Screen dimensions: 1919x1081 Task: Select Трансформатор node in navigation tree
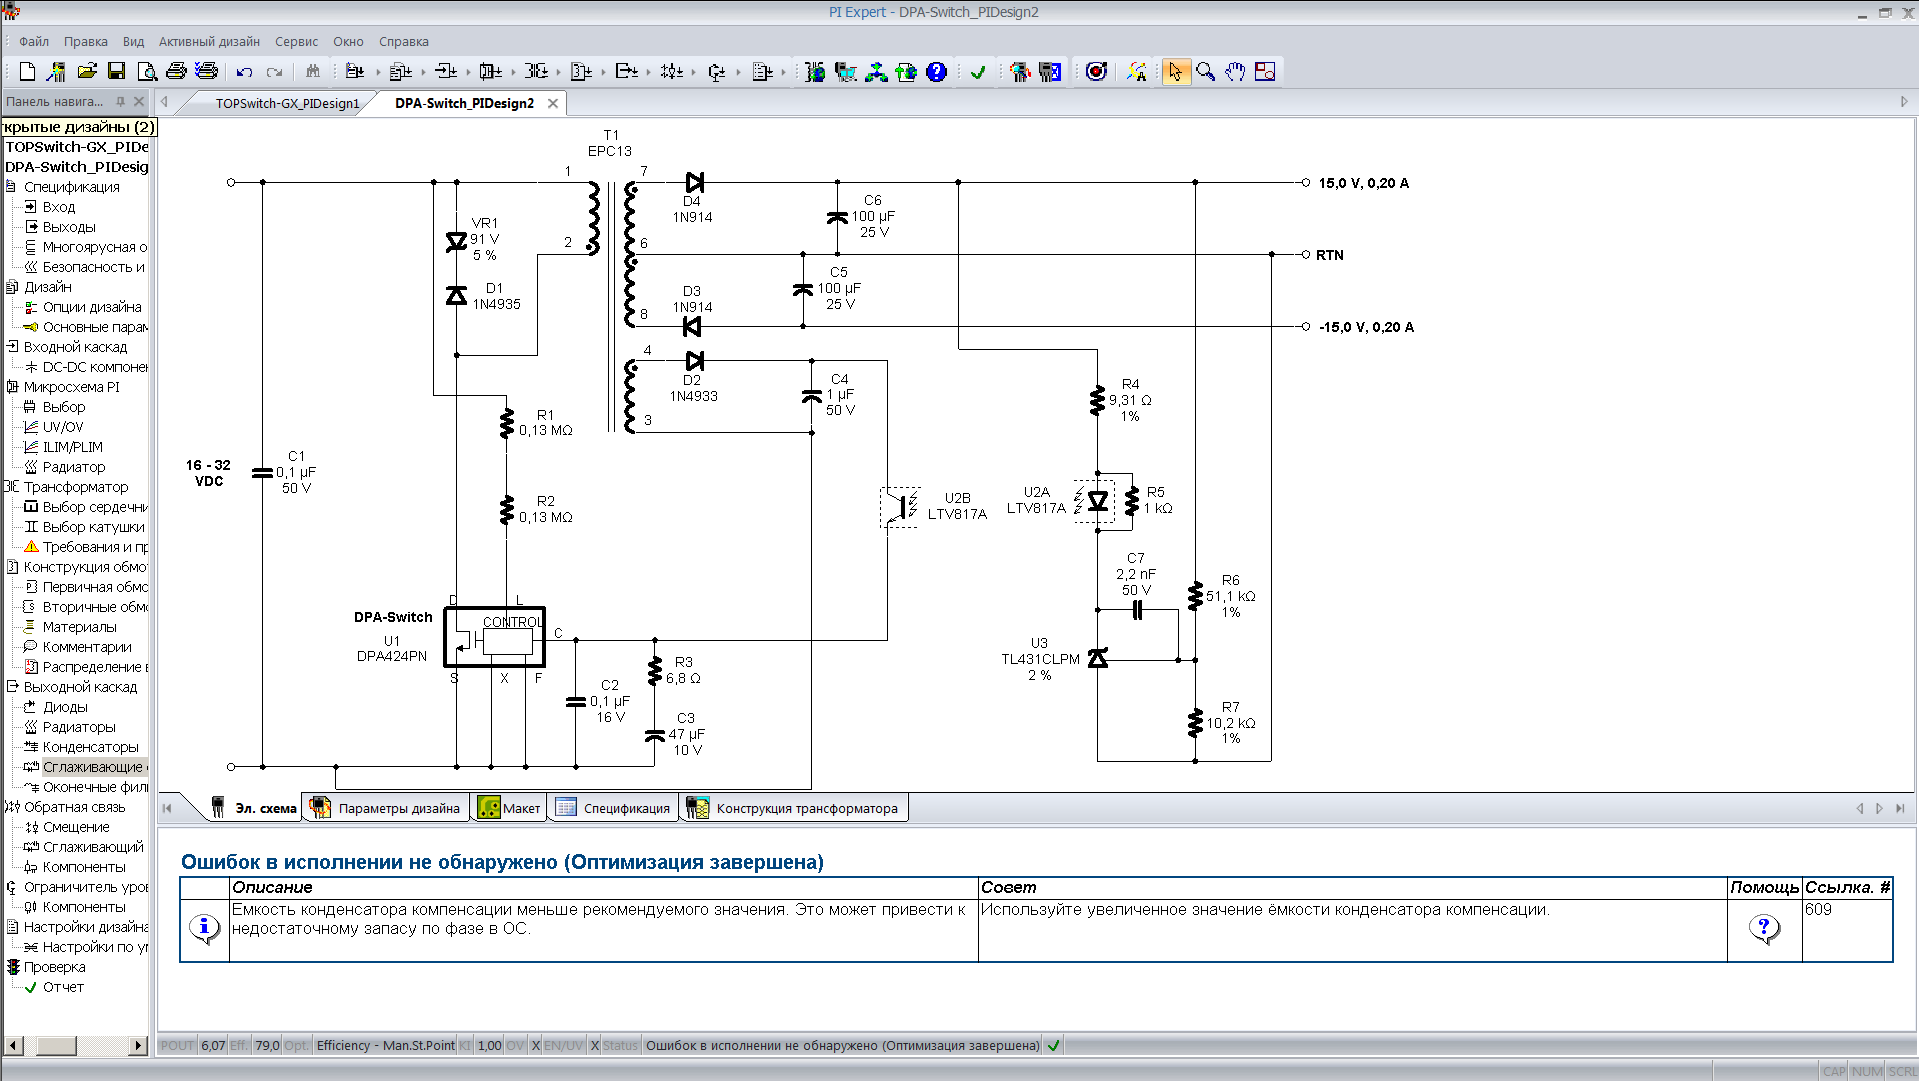76,487
